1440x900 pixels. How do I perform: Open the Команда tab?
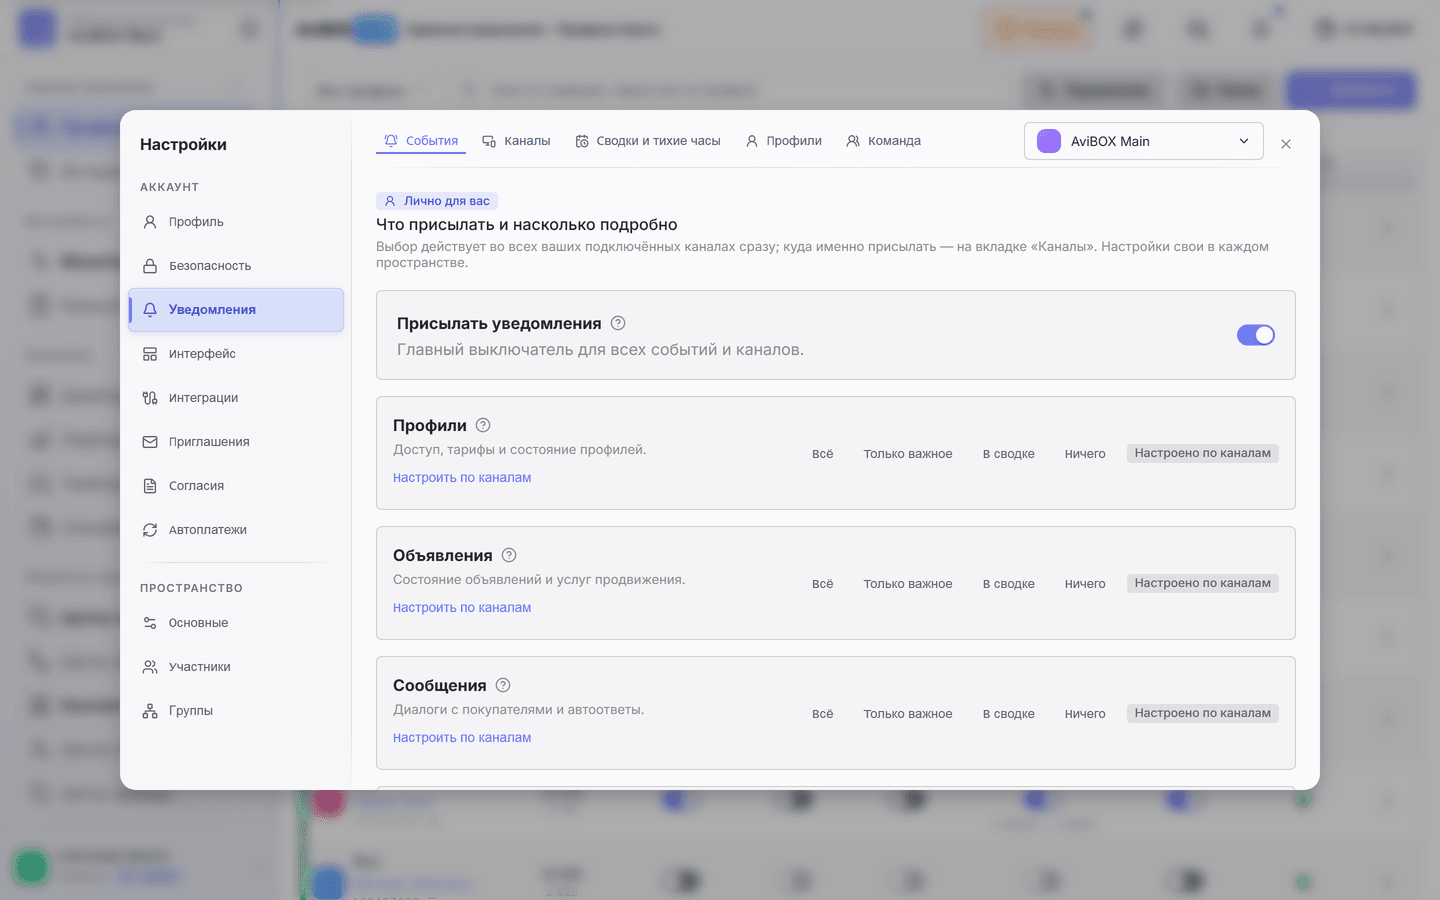pos(883,141)
